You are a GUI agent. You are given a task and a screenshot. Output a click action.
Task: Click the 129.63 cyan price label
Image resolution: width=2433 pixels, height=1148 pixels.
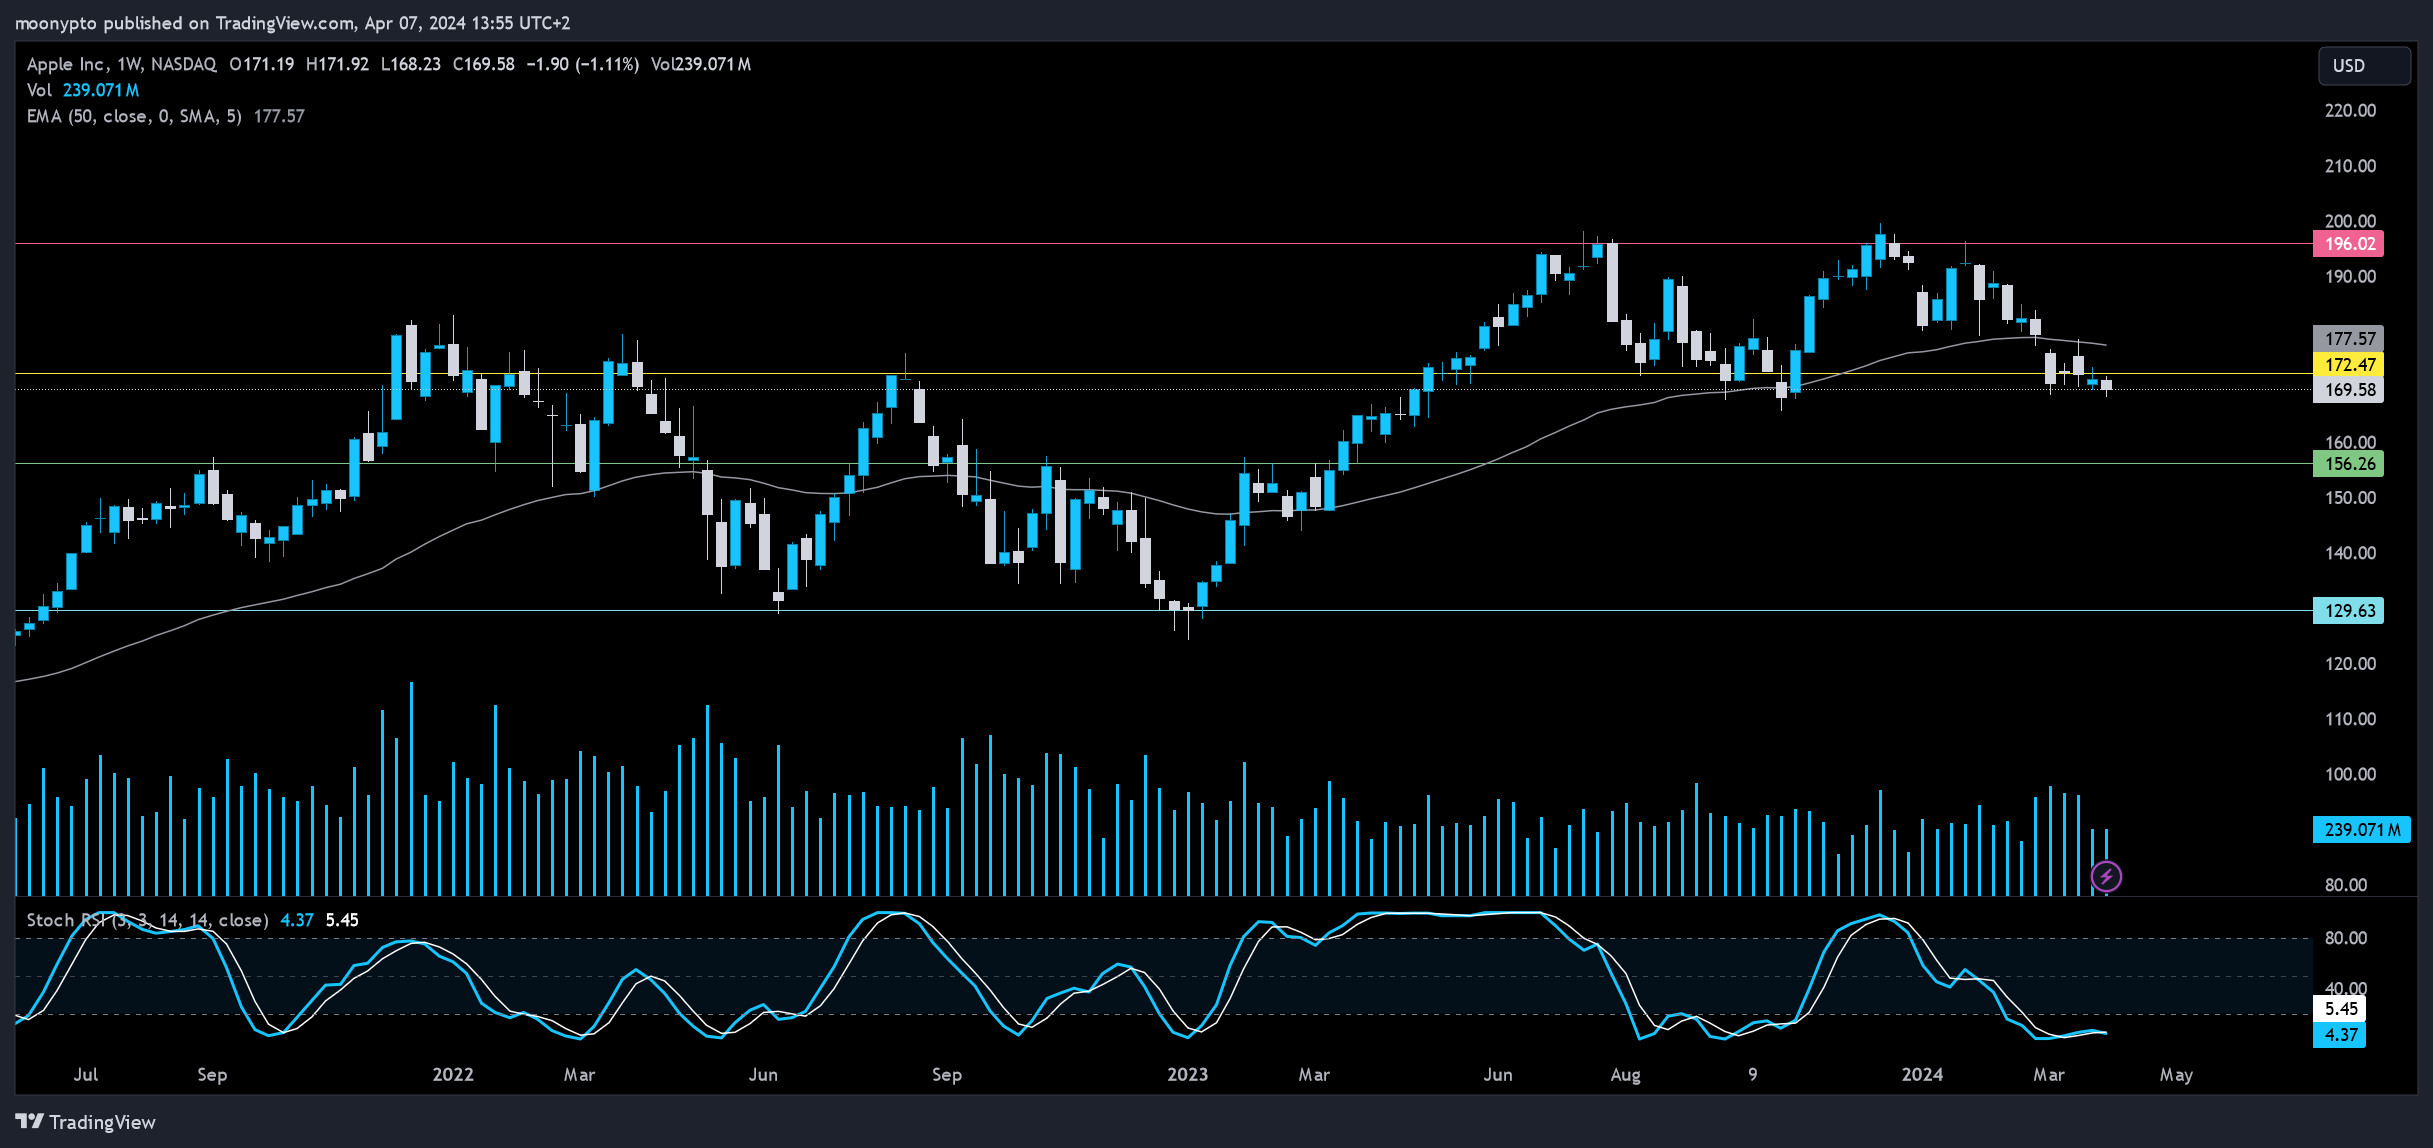2348,611
